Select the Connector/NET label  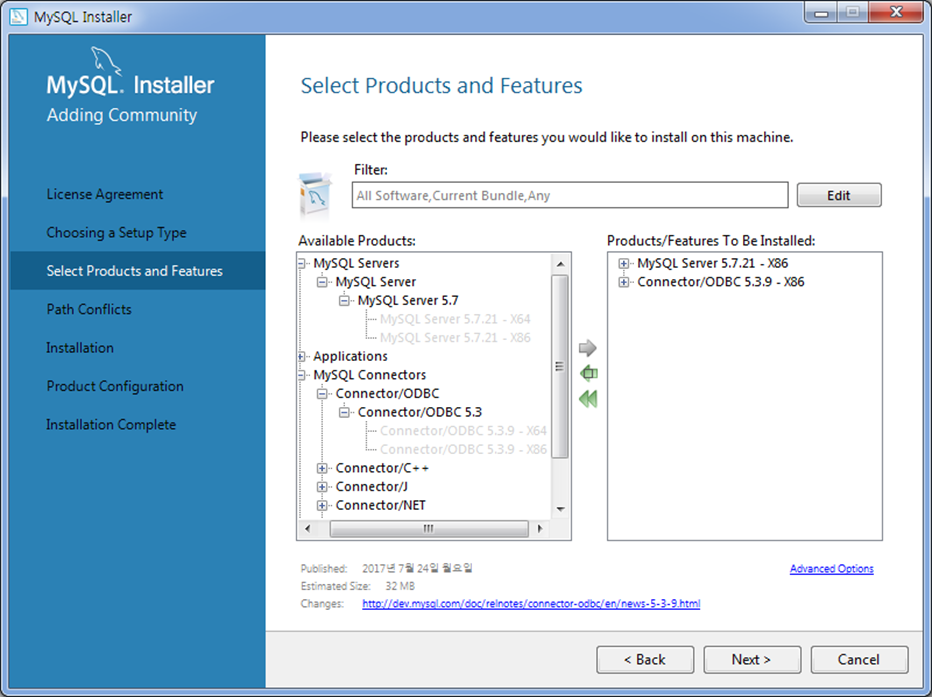coord(380,505)
